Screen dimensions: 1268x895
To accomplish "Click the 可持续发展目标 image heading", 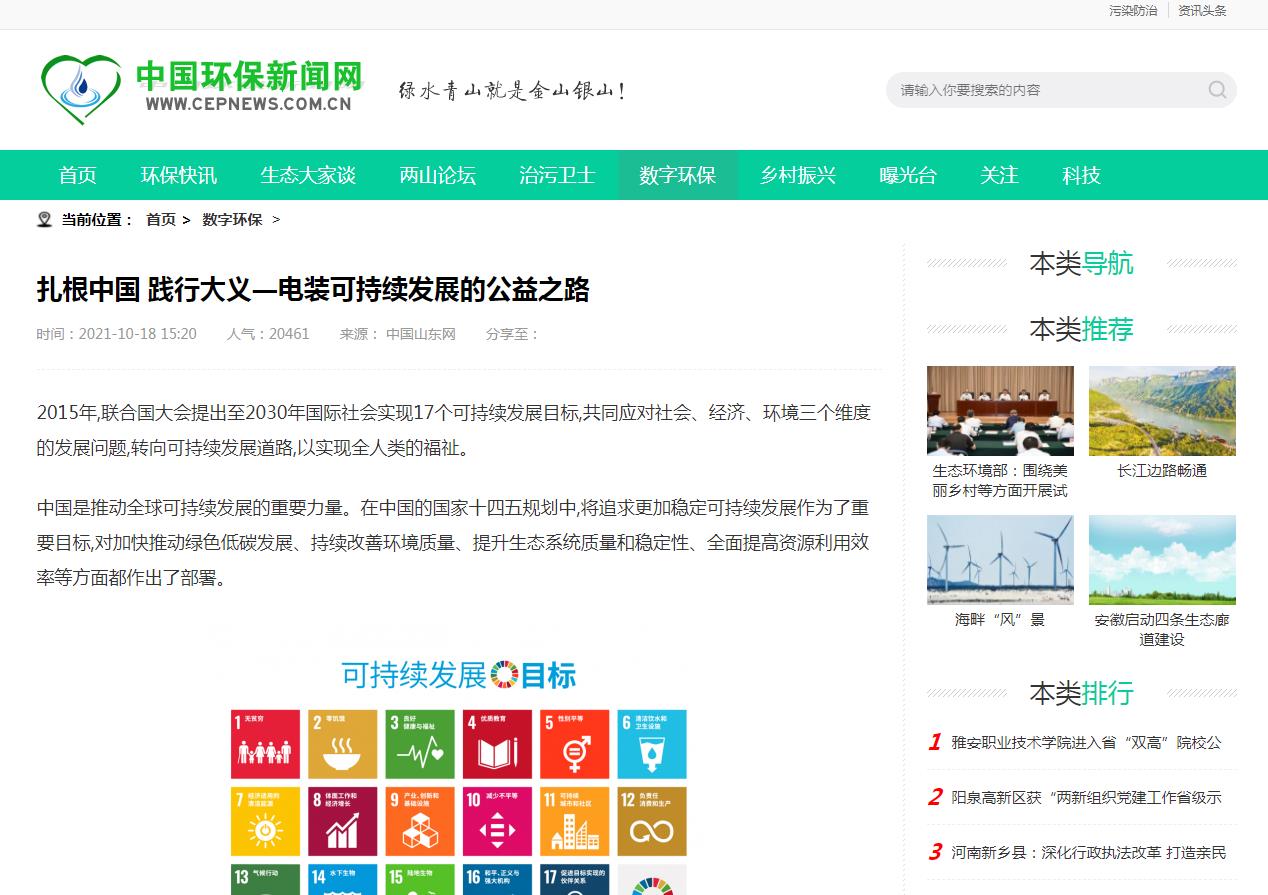I will coord(459,675).
